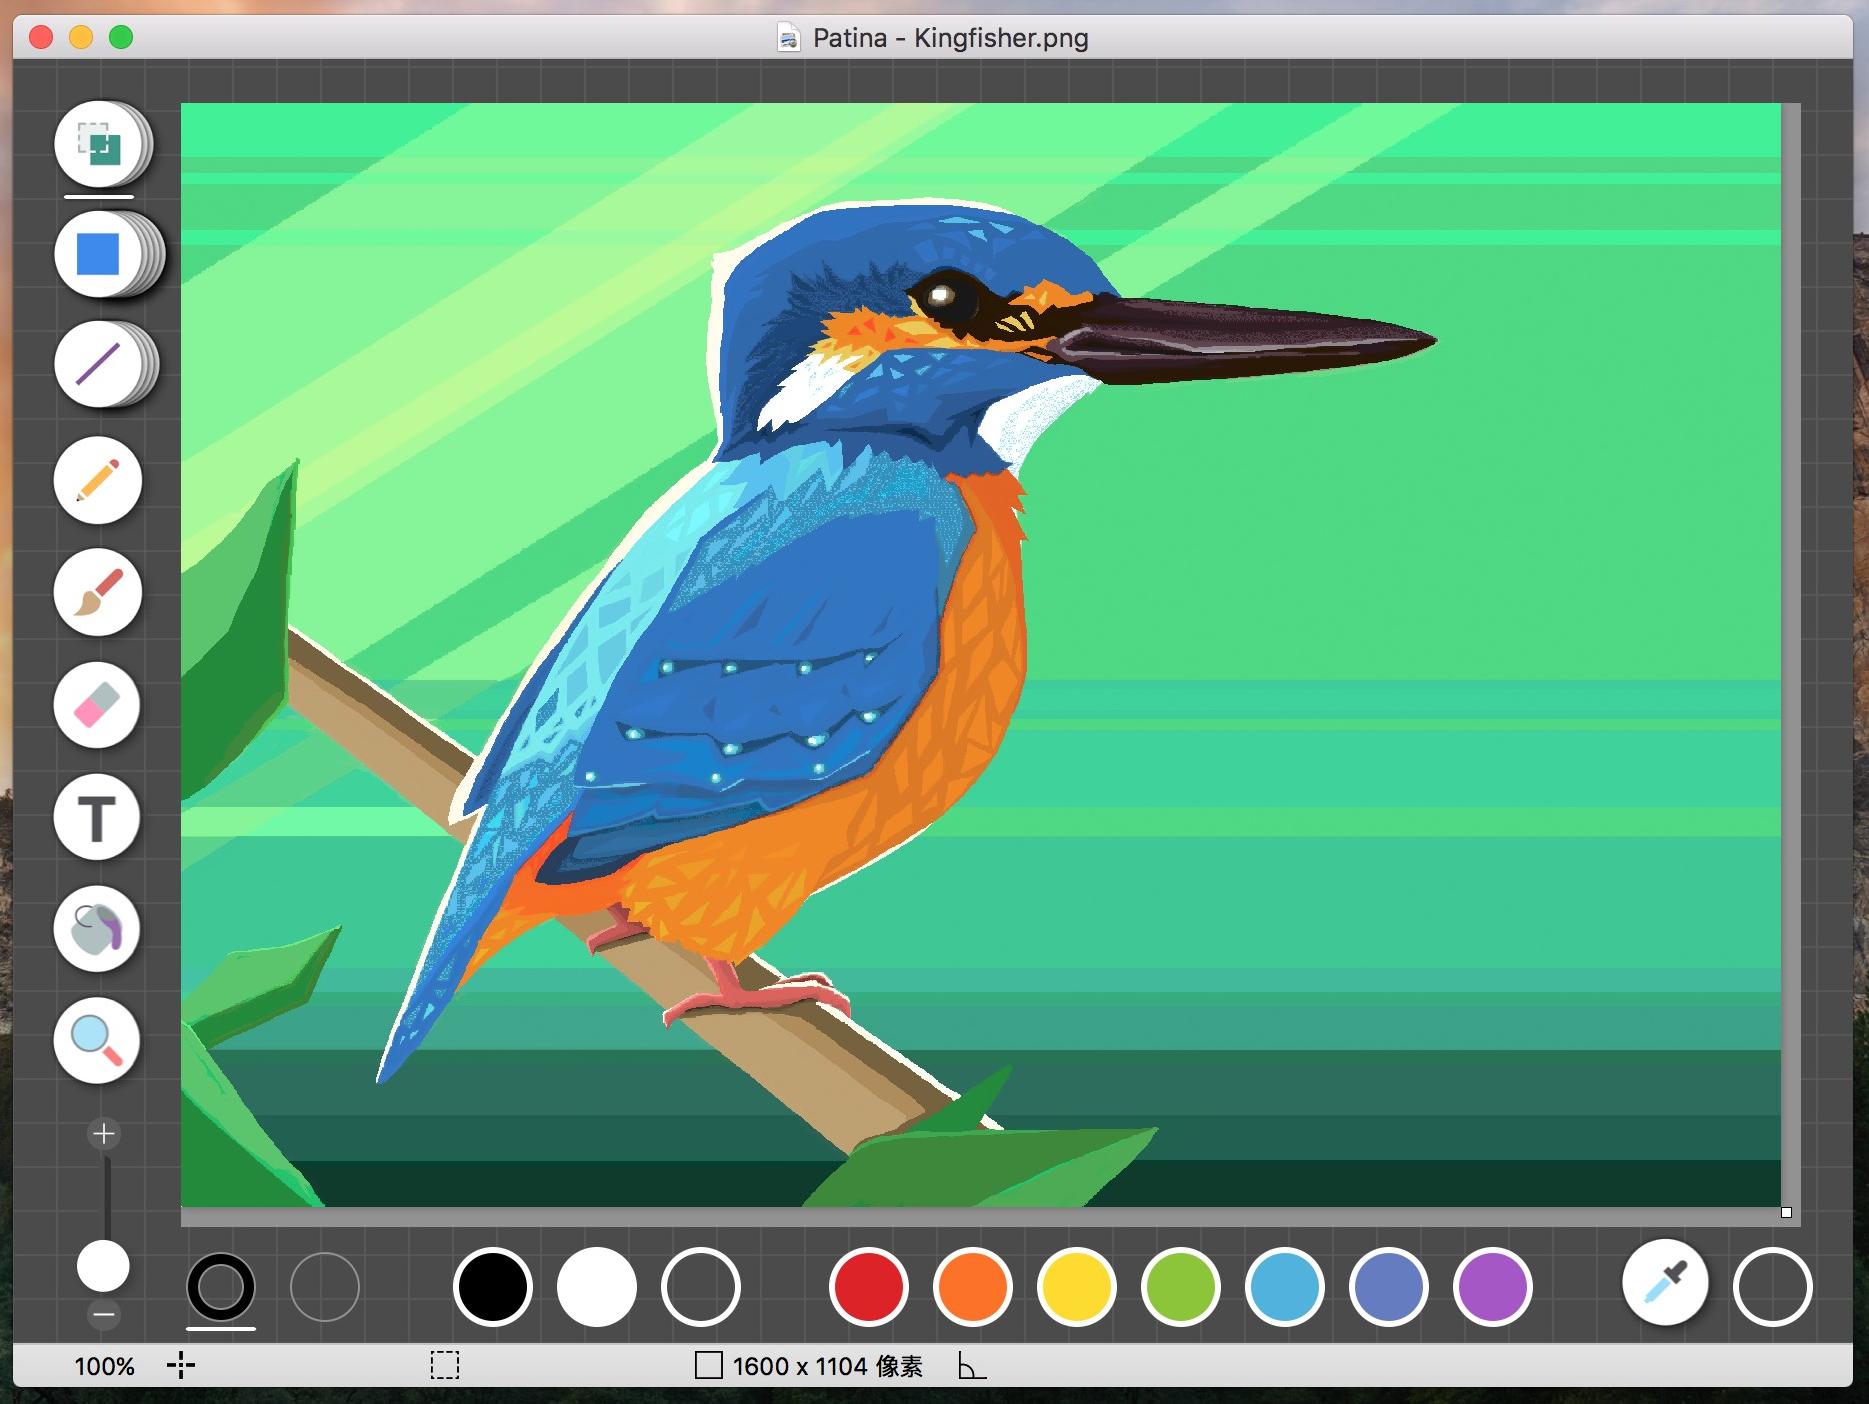1869x1404 pixels.
Task: Choose the blue Rectangle shape tool
Action: pos(98,254)
